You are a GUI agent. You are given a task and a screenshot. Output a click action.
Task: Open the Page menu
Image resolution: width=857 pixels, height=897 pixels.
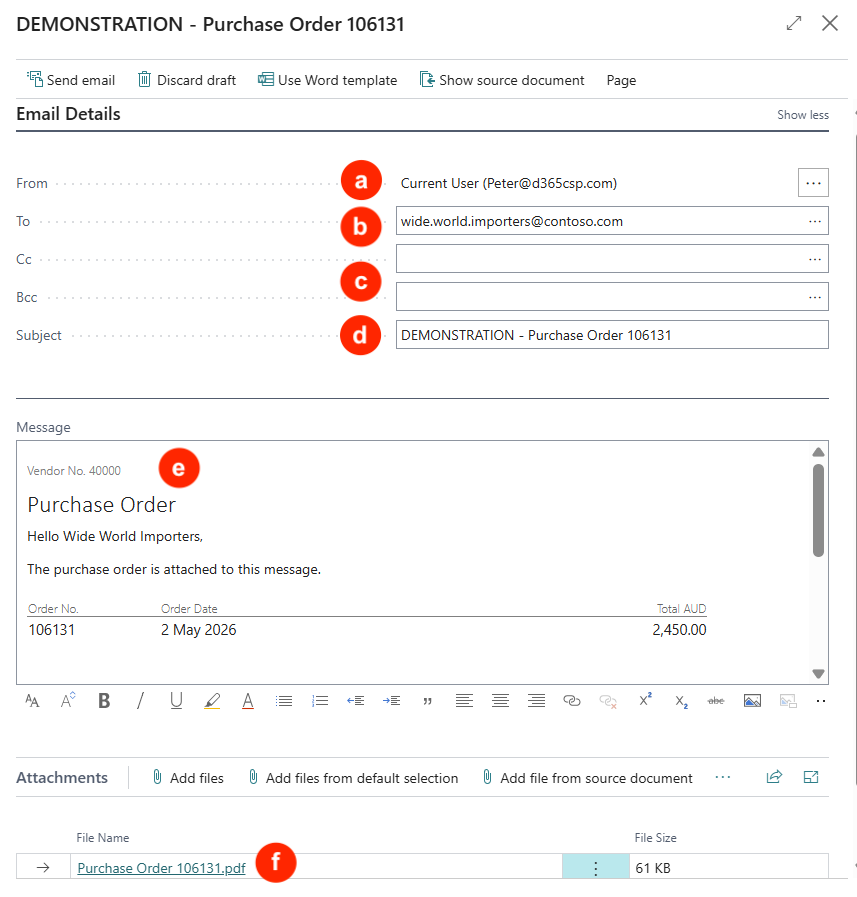[621, 80]
